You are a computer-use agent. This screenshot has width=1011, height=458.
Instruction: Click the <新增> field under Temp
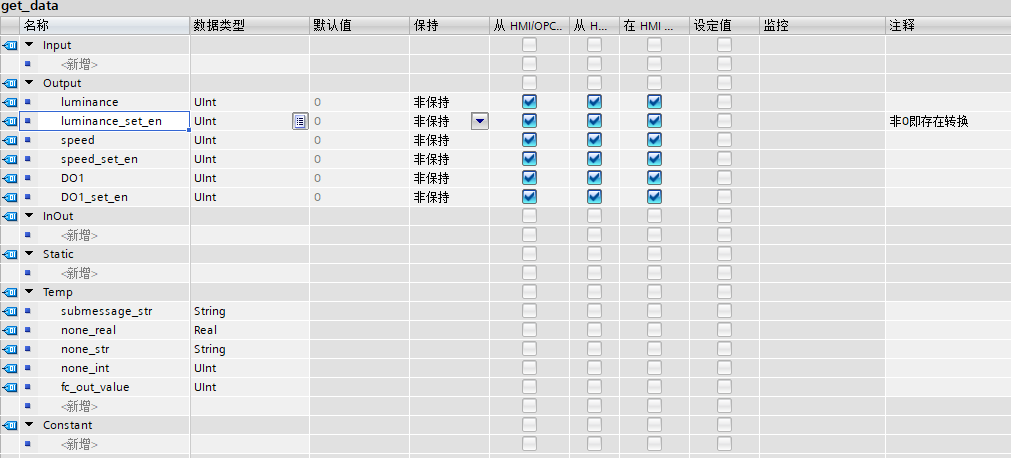coord(79,406)
